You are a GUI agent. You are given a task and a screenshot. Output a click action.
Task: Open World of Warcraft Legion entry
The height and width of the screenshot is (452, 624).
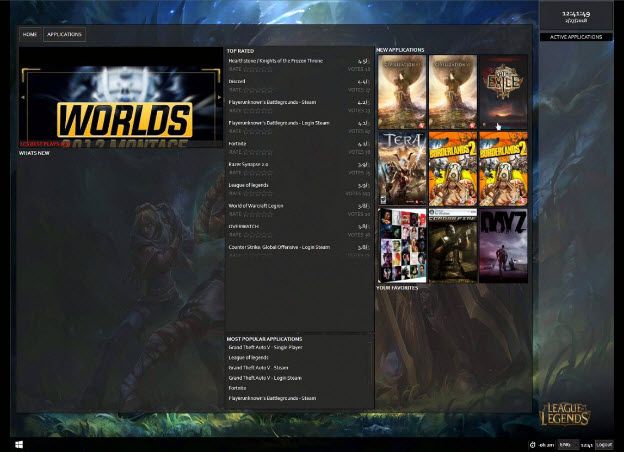coord(256,206)
